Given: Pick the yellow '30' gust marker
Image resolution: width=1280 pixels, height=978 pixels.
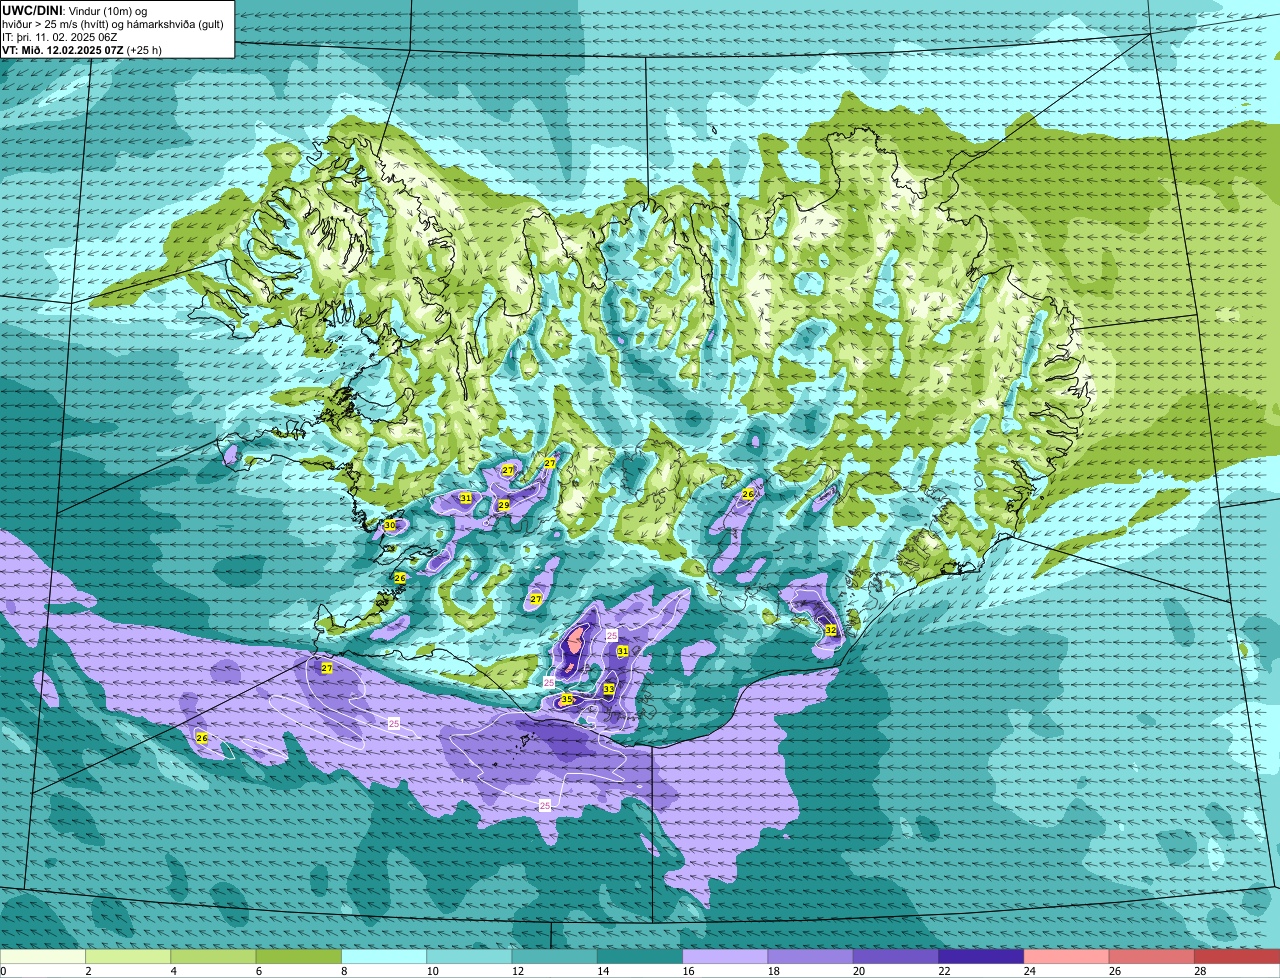Looking at the screenshot, I should coord(390,525).
